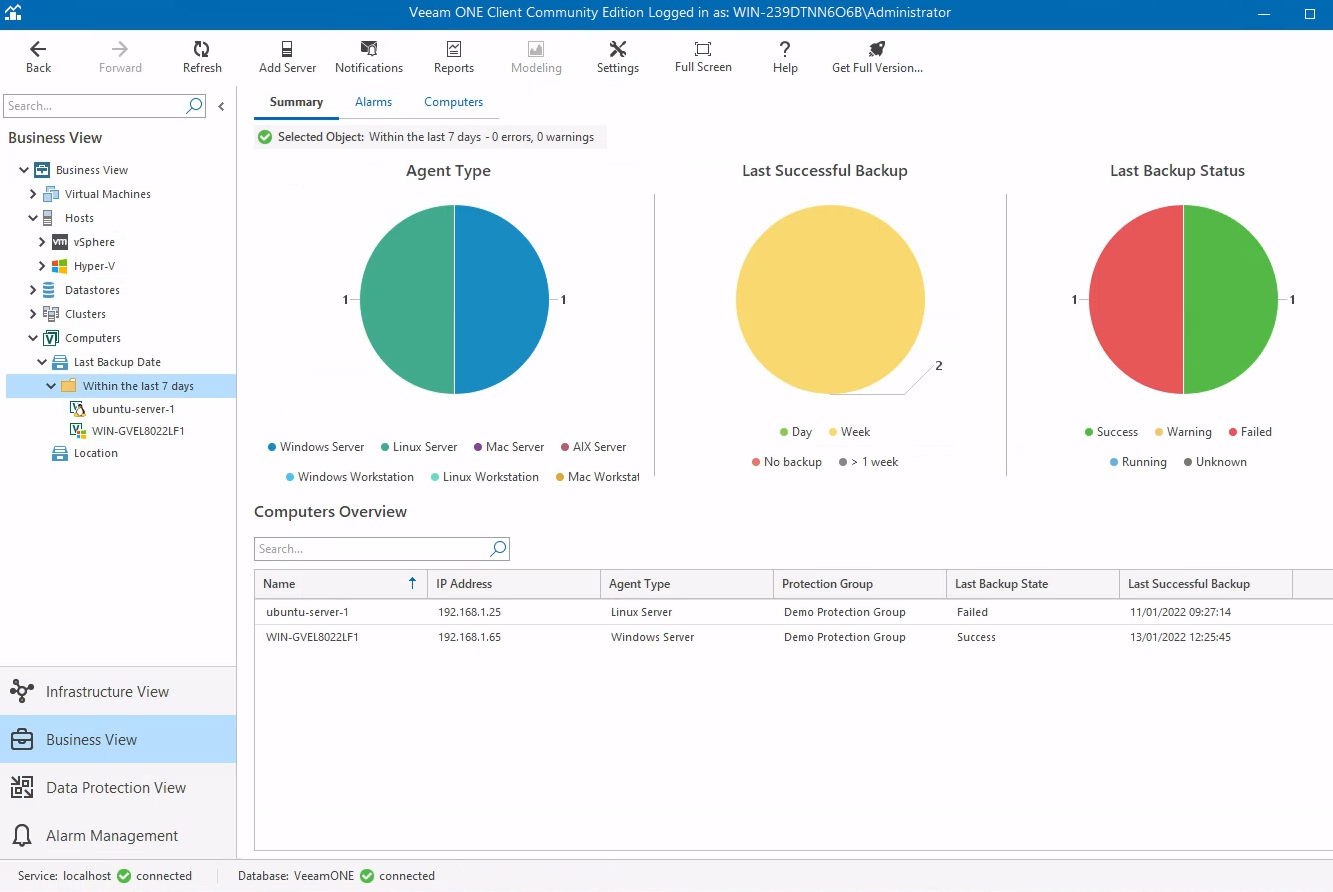
Task: Switch to the Summary tab
Action: (296, 102)
